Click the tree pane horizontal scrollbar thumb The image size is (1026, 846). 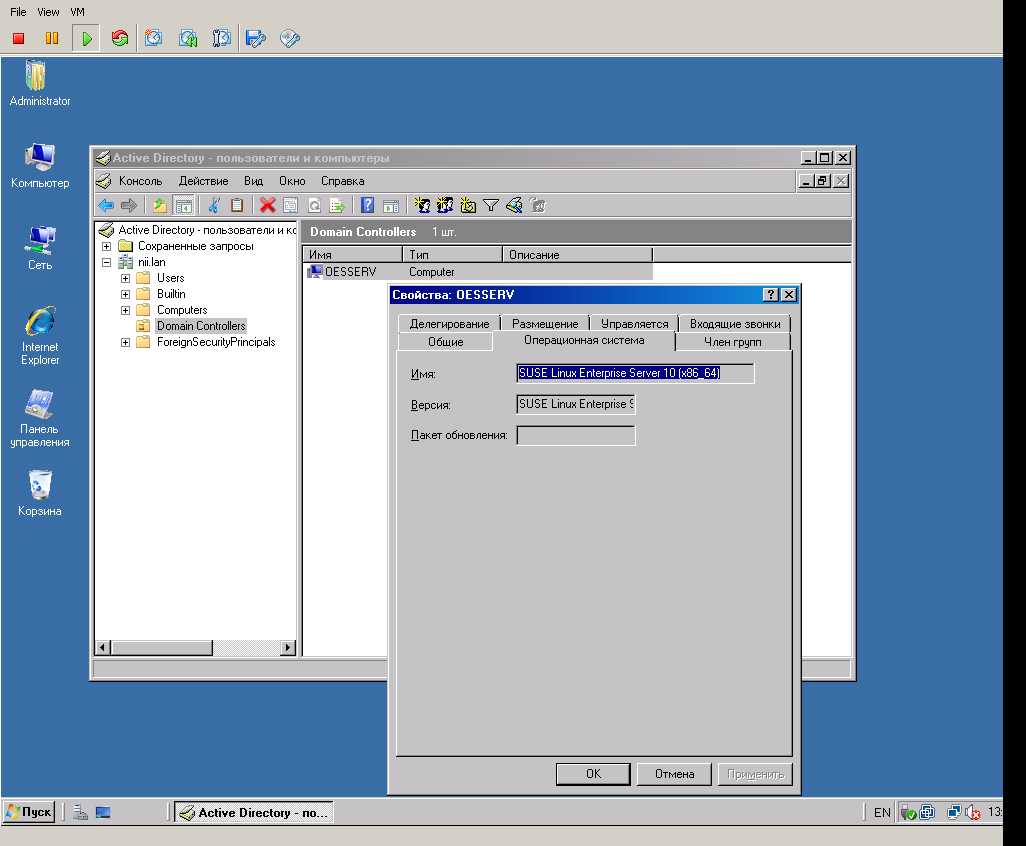pos(162,648)
